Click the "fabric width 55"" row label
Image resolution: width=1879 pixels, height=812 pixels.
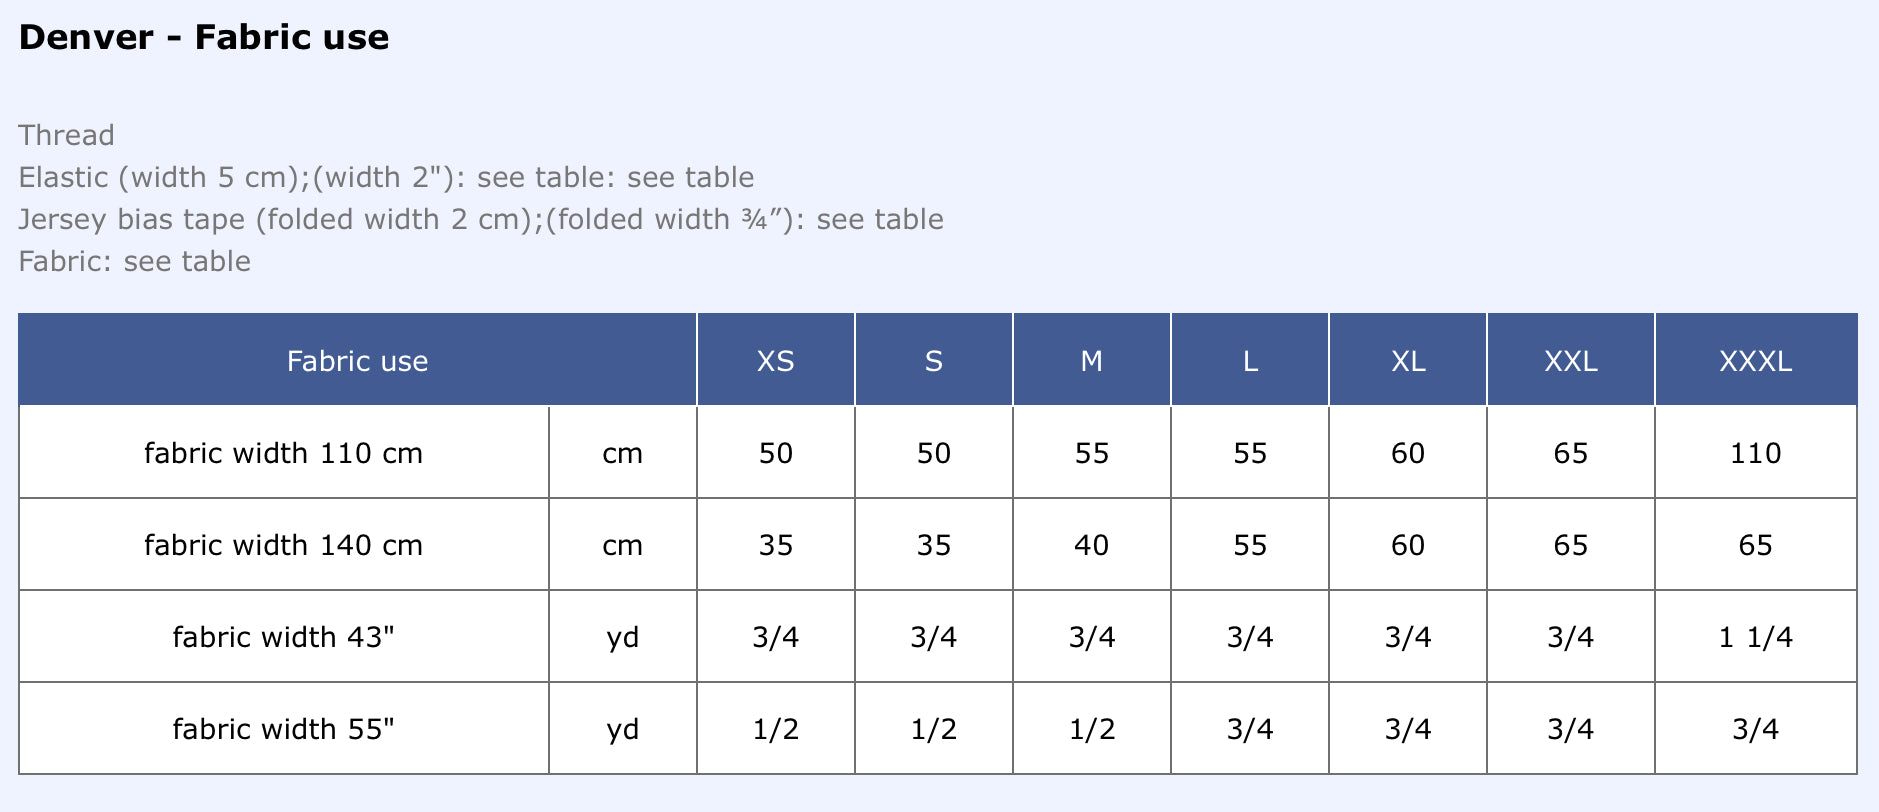[283, 729]
